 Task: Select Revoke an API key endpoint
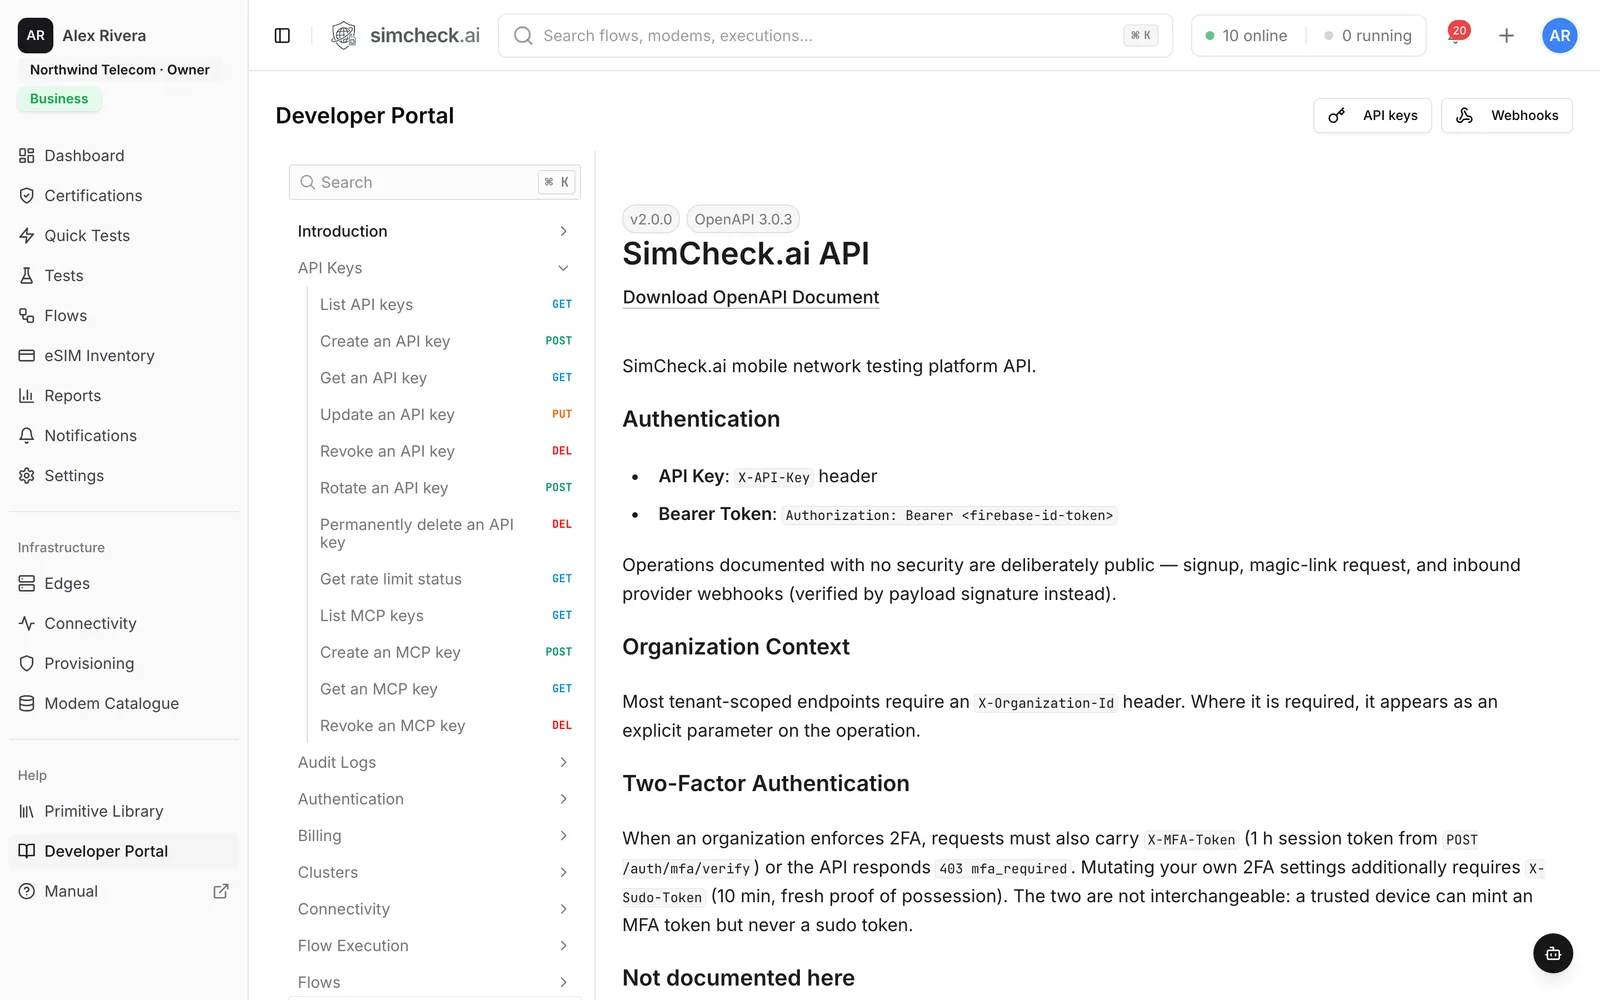click(445, 452)
